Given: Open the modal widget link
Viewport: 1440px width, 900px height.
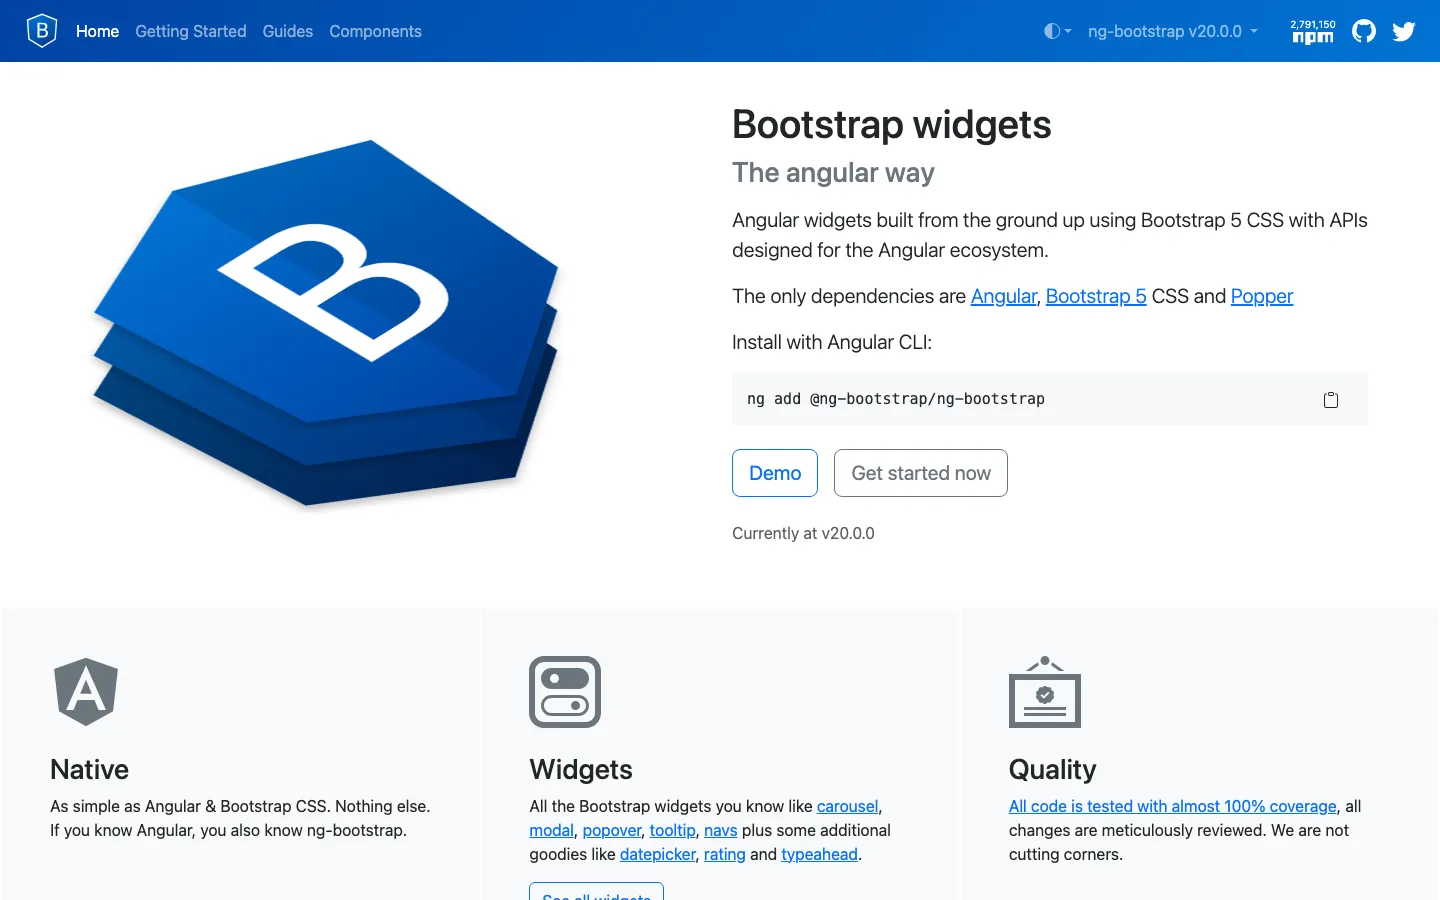Looking at the screenshot, I should [551, 830].
